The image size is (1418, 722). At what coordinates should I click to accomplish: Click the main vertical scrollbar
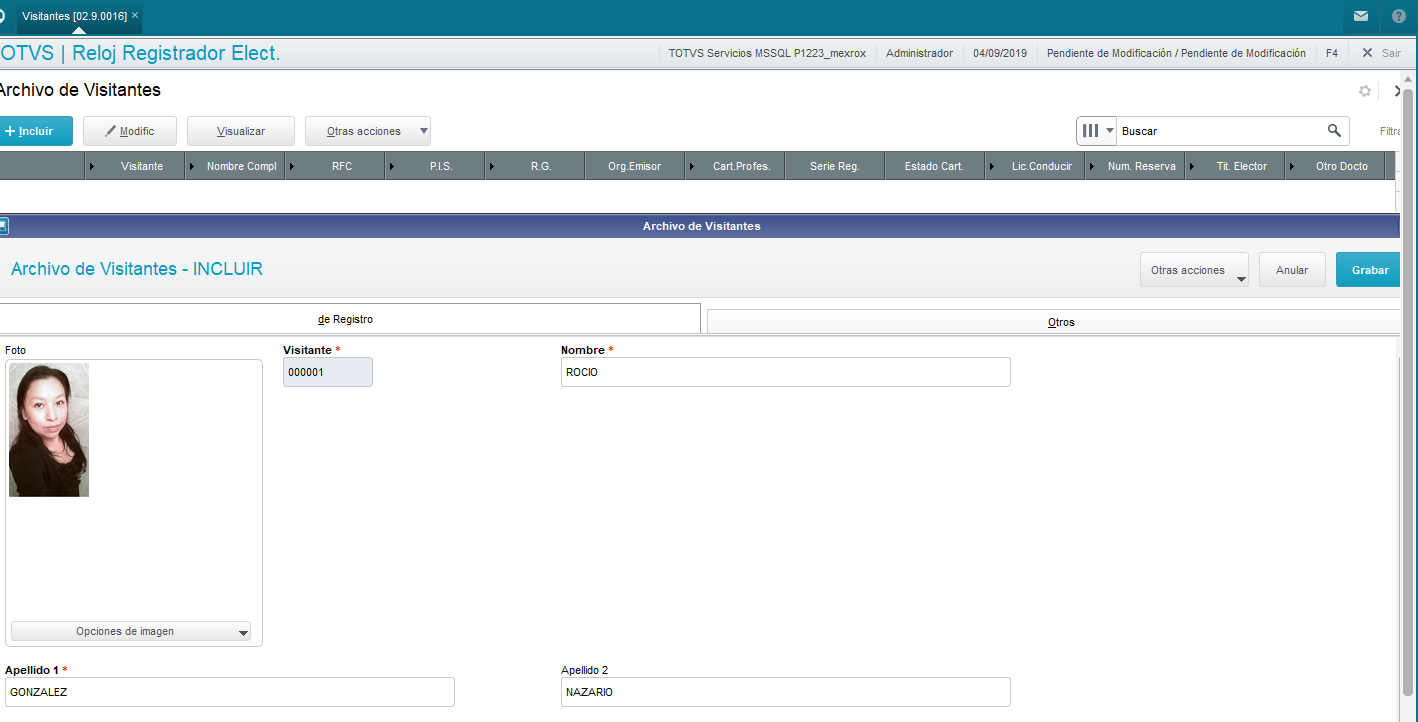click(1409, 390)
